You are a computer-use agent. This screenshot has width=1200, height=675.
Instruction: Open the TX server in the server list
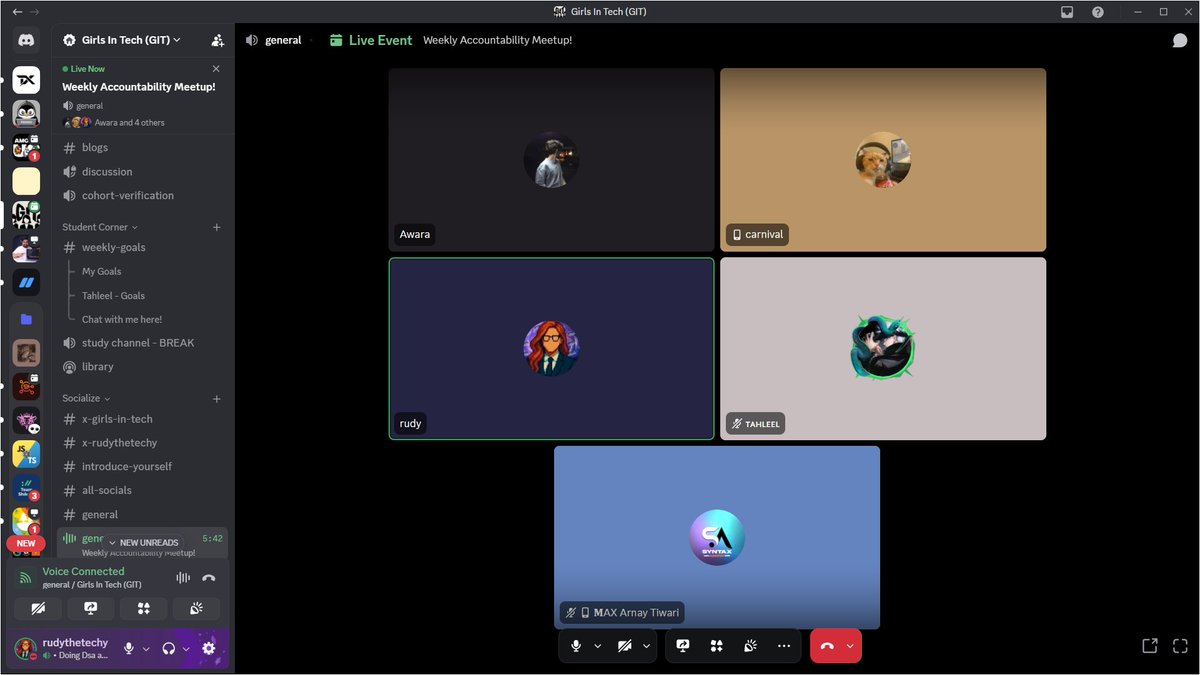(x=26, y=80)
